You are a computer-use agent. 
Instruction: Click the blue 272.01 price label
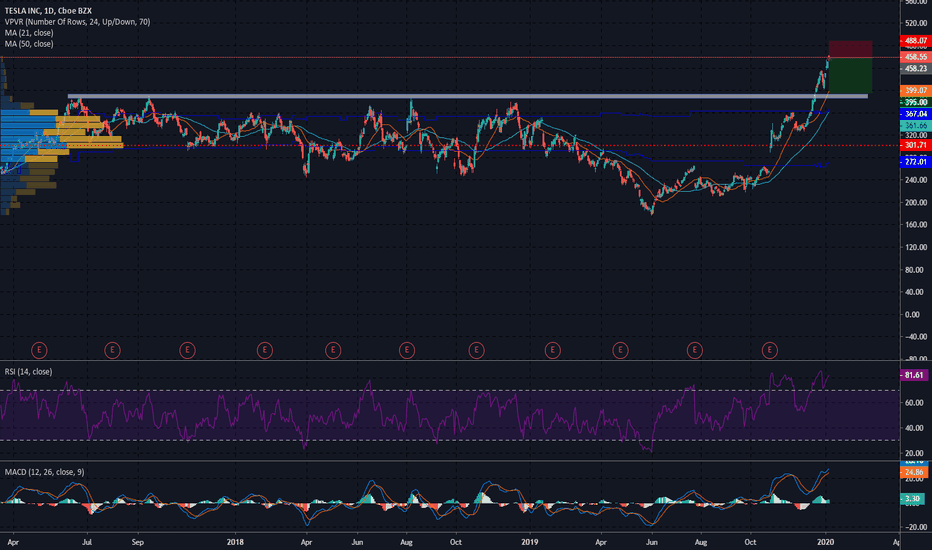915,162
